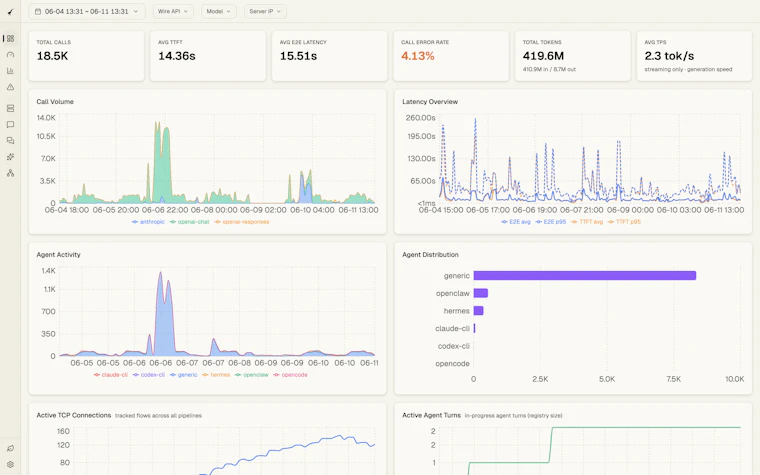Toggle opencode series in Agent Activity legend

pyautogui.click(x=290, y=375)
